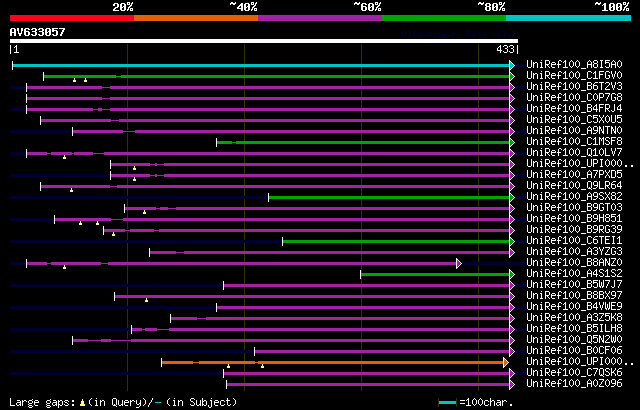Select the UniRef100_B8BX97 hit name

574,296
